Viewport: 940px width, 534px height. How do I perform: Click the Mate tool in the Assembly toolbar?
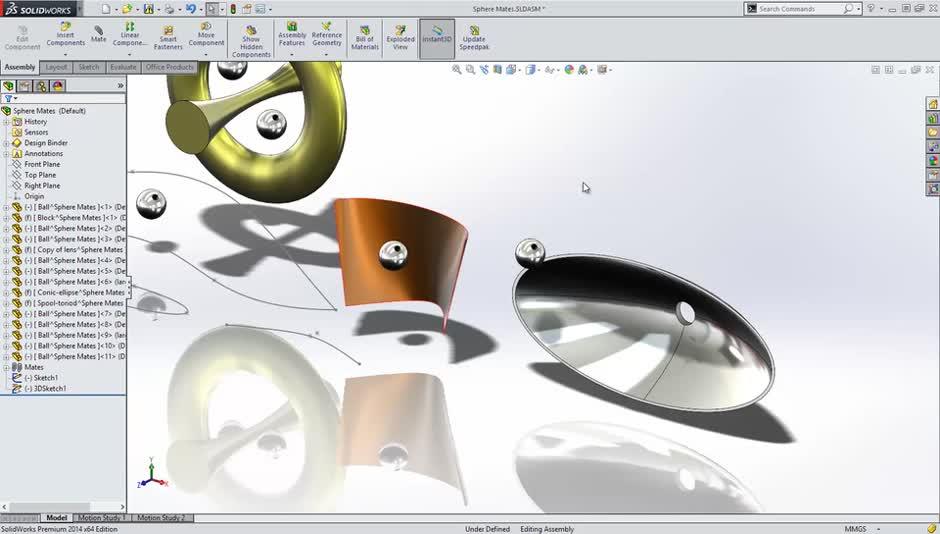(x=98, y=34)
